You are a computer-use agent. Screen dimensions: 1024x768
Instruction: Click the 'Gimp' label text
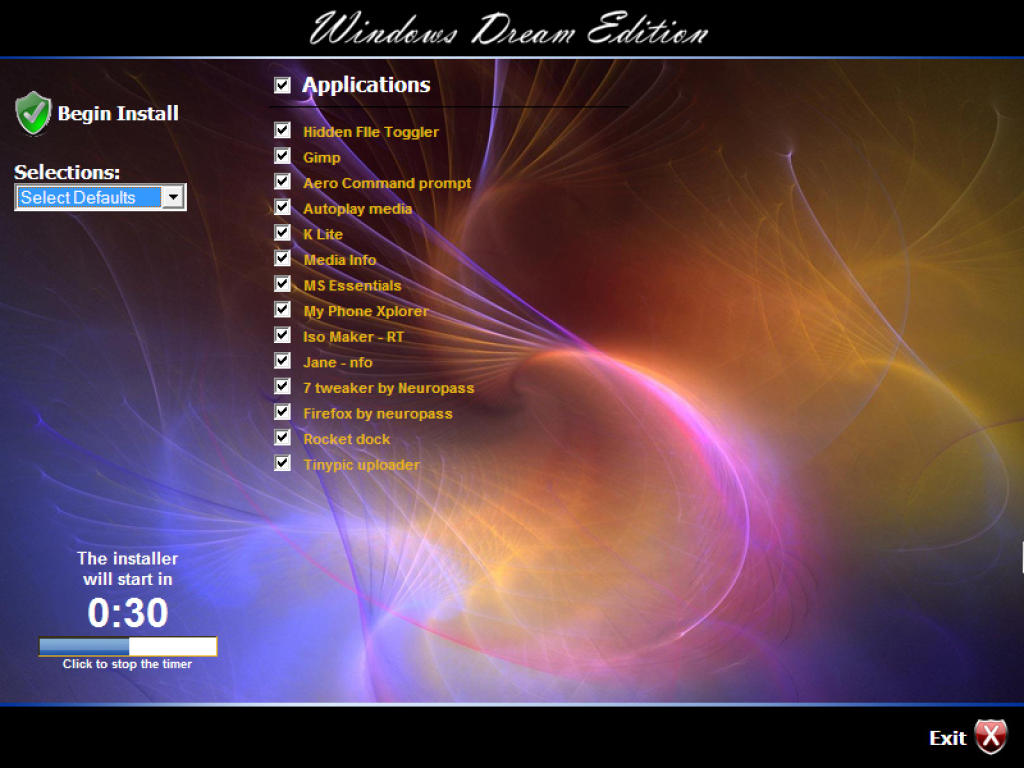pos(321,158)
